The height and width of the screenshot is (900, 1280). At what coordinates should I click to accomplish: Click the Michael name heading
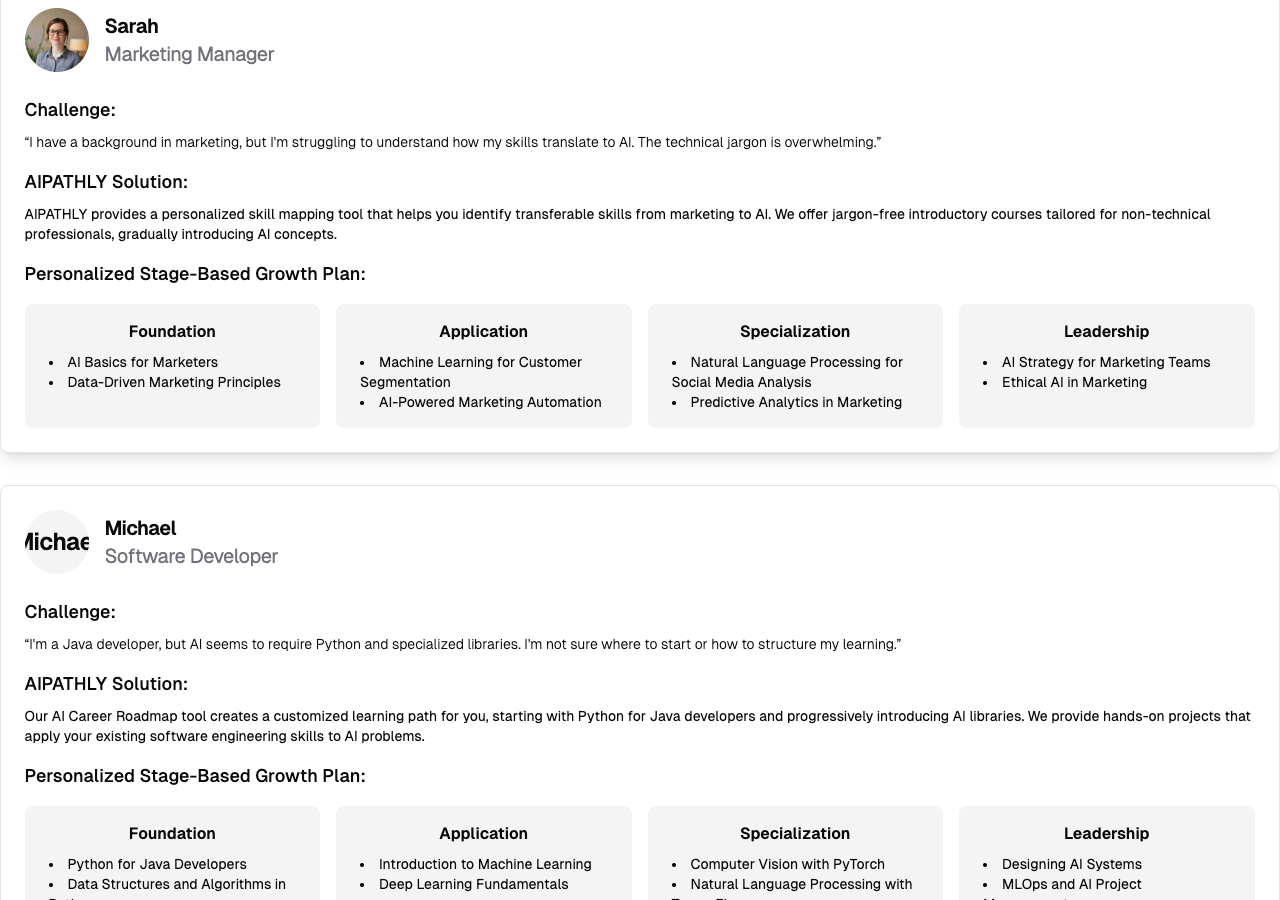(140, 528)
